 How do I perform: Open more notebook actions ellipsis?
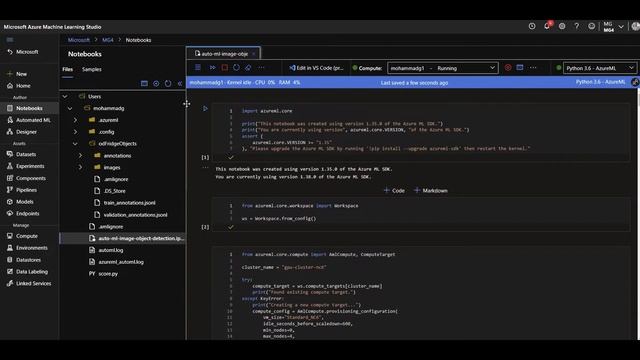tap(261, 67)
